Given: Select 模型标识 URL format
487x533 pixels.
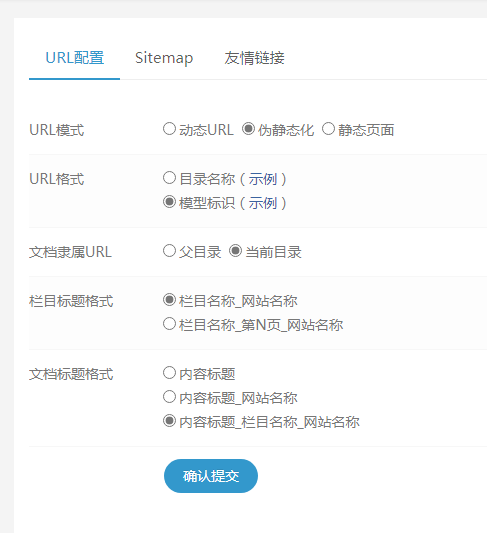Looking at the screenshot, I should tap(169, 202).
